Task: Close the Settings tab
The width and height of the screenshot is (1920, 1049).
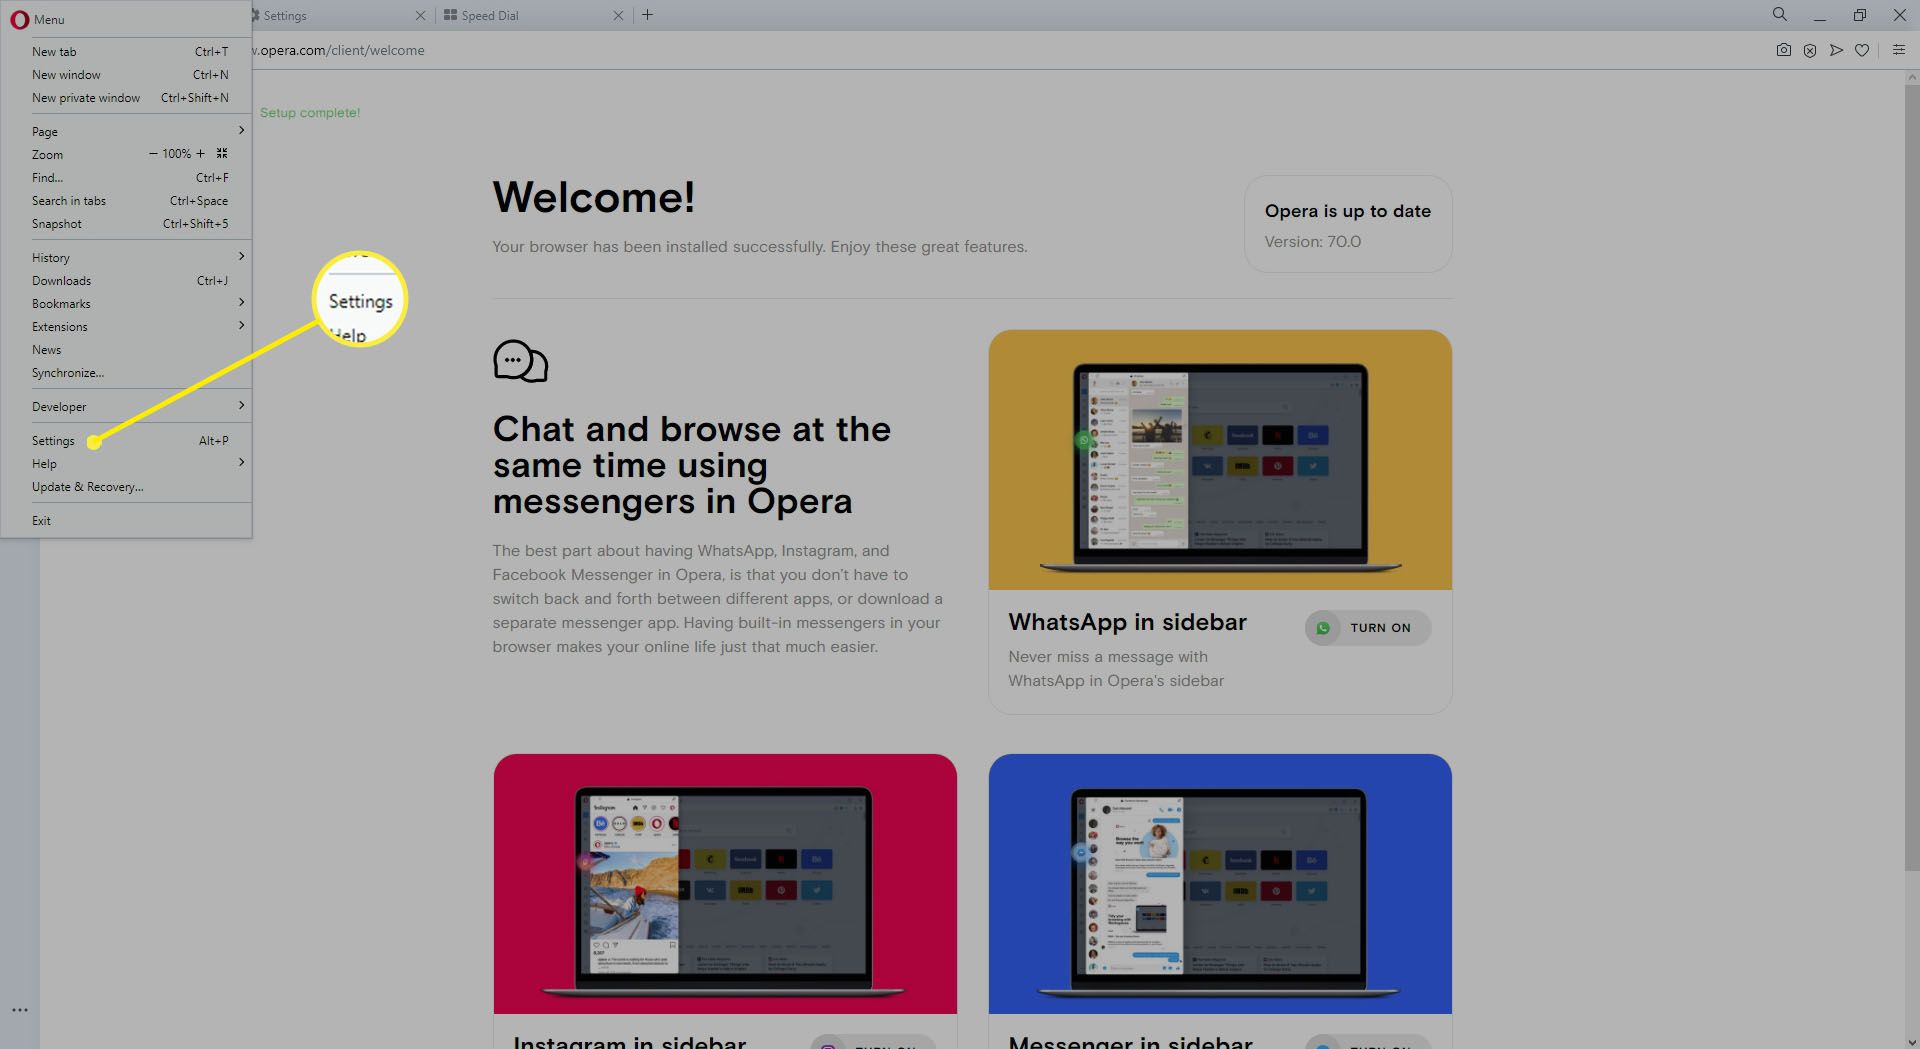Action: click(420, 16)
